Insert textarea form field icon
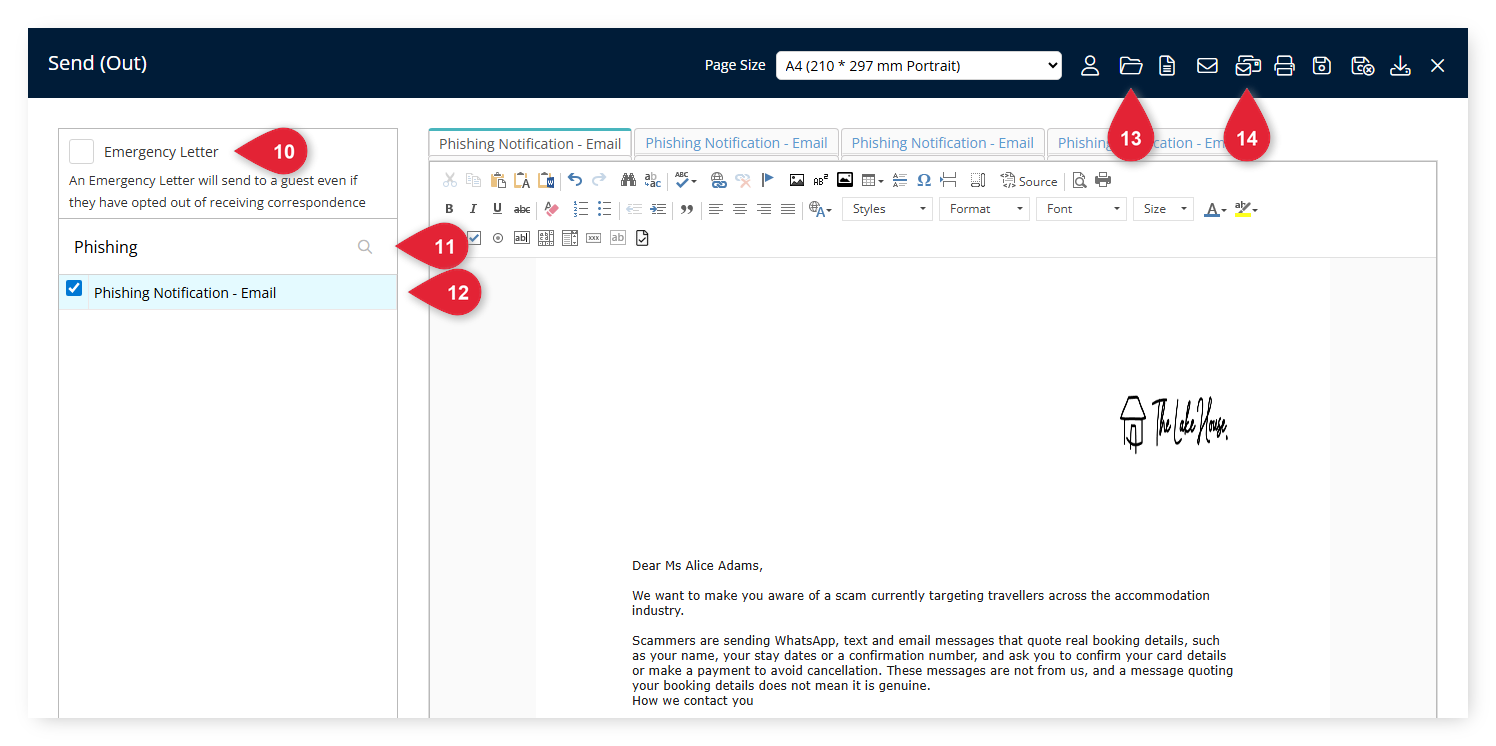This screenshot has height=746, width=1496. point(546,238)
